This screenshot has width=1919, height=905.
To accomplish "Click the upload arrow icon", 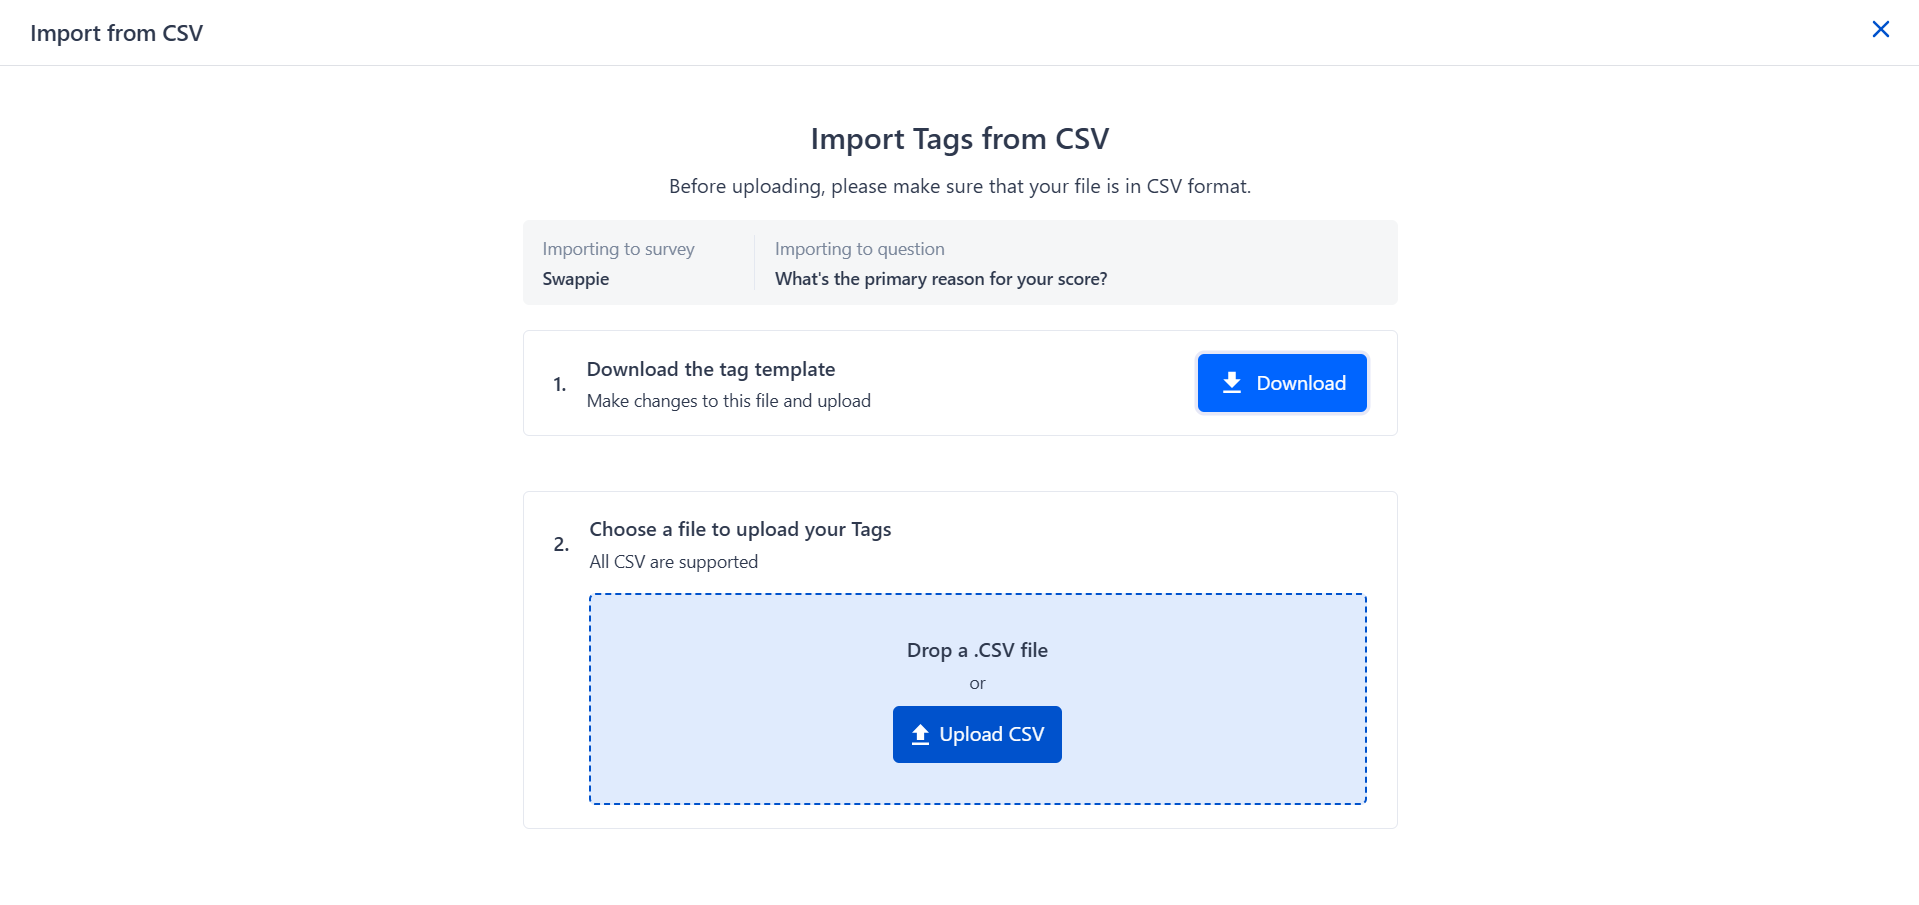I will [x=920, y=735].
